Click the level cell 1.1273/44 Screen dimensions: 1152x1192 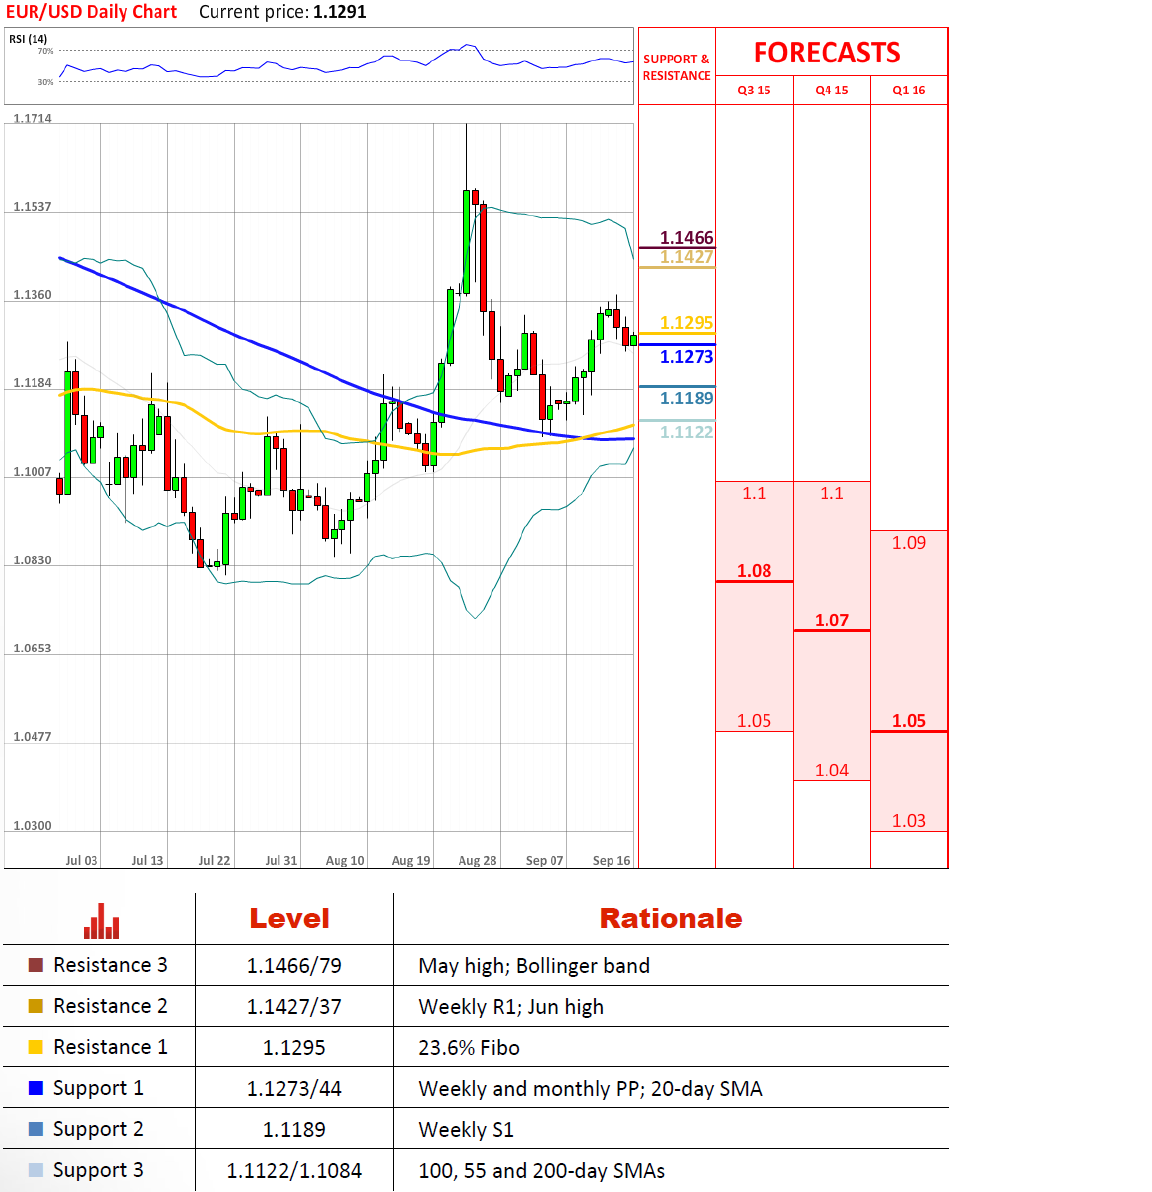click(294, 1089)
